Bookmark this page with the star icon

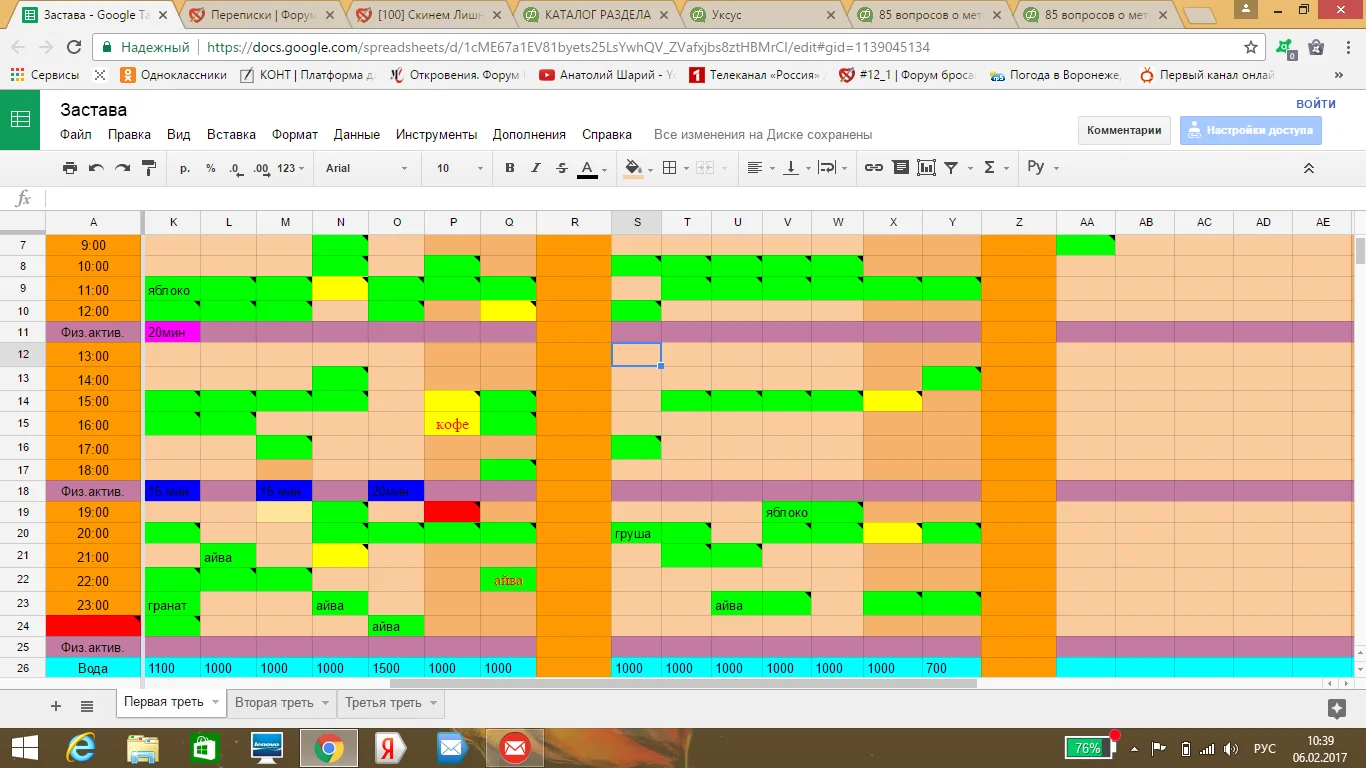[x=1251, y=47]
